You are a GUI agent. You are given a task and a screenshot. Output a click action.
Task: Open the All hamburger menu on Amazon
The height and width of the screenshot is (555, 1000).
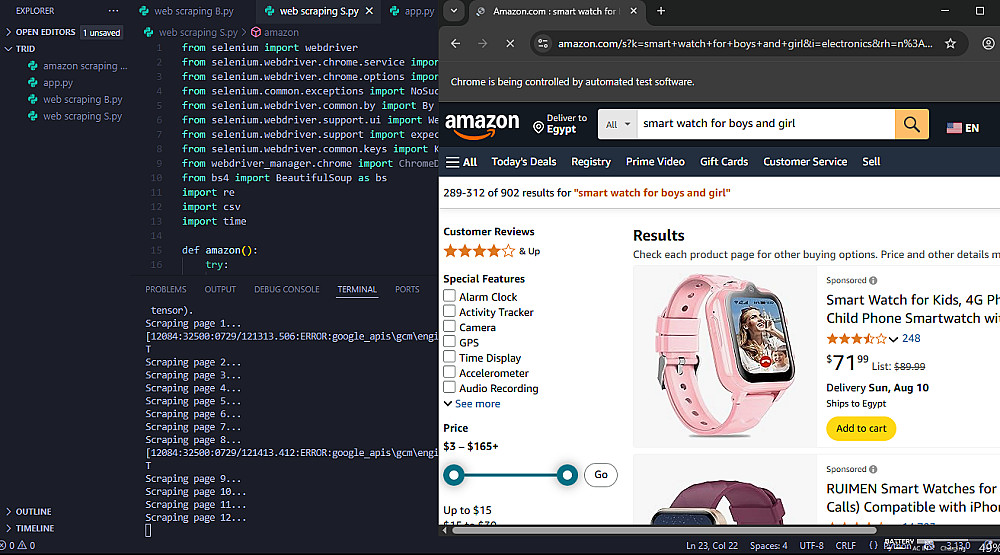461,162
